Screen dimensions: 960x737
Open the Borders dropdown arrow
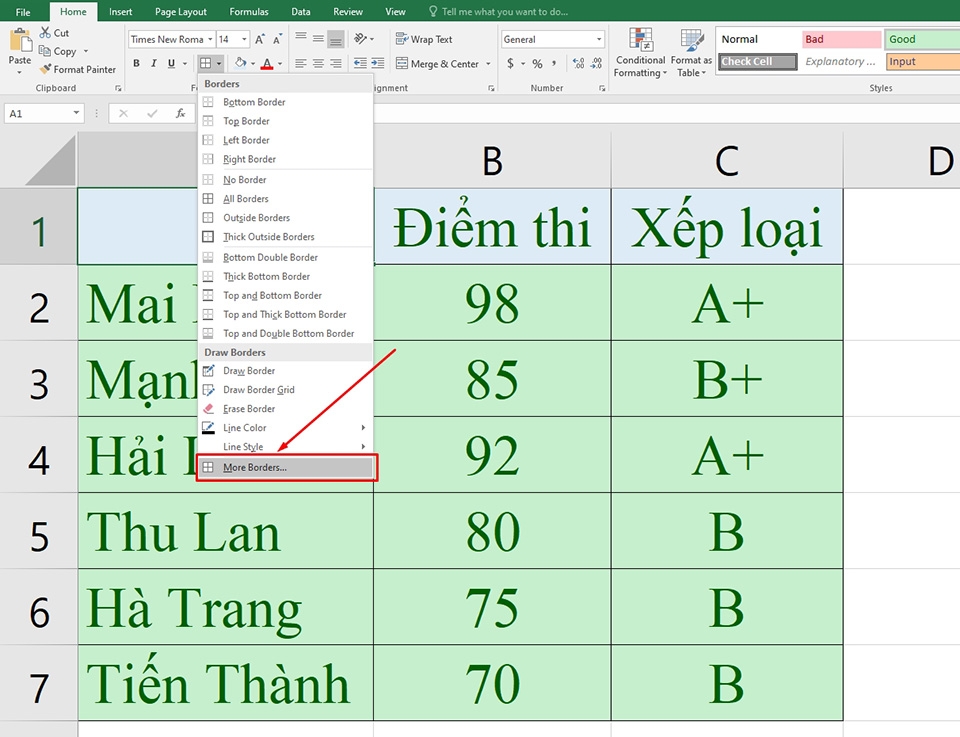tap(219, 63)
